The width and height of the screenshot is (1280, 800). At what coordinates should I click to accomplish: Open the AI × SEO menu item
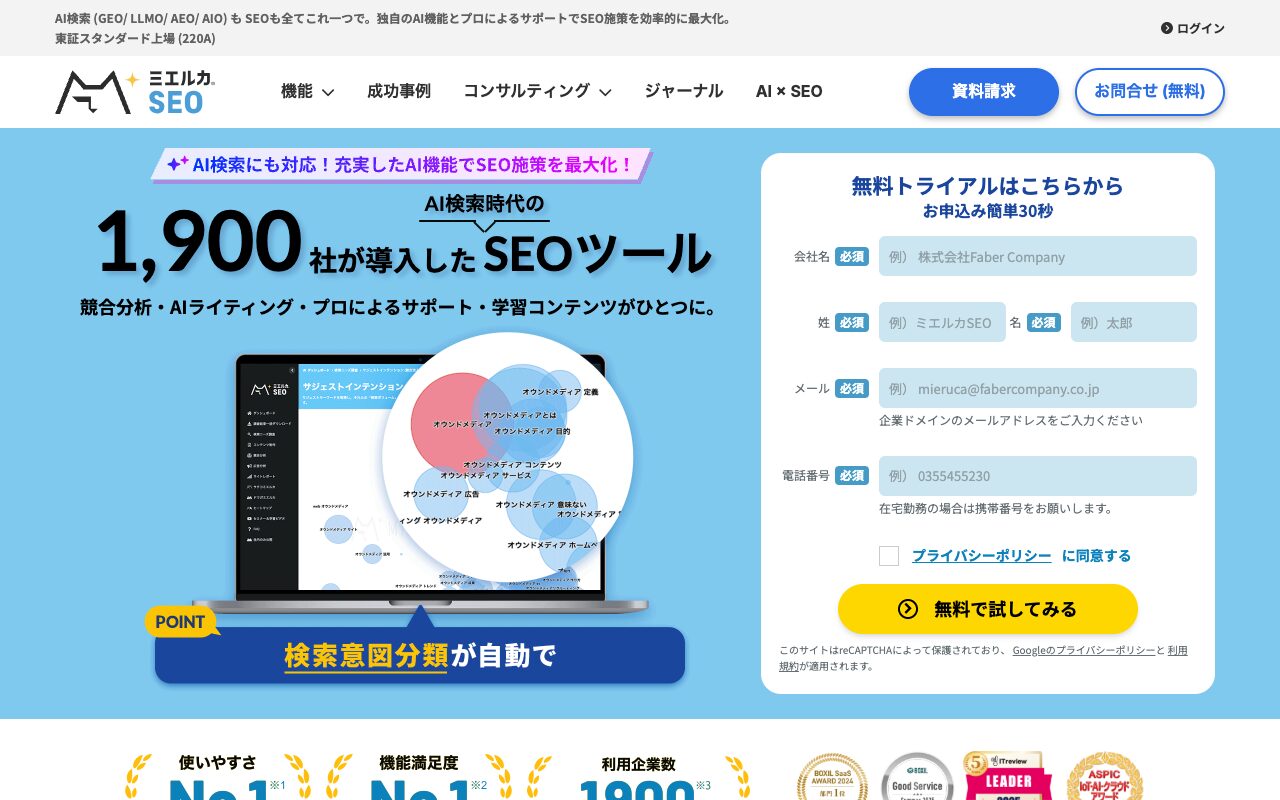click(789, 92)
